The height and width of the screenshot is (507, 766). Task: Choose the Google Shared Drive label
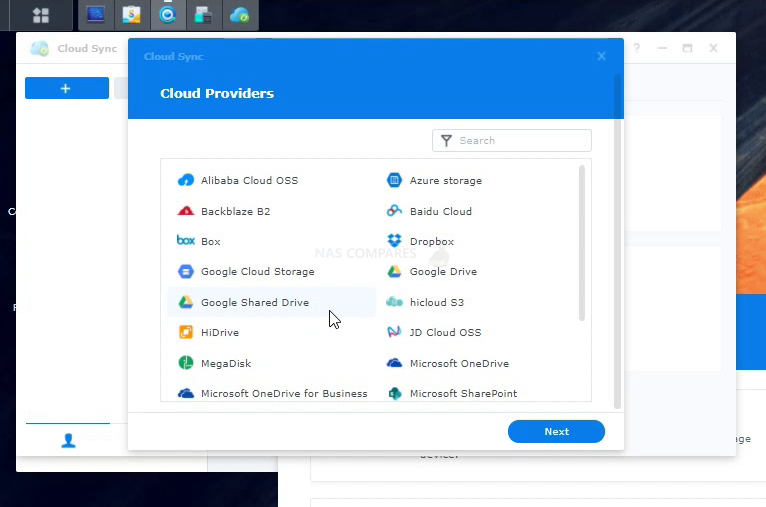(255, 302)
